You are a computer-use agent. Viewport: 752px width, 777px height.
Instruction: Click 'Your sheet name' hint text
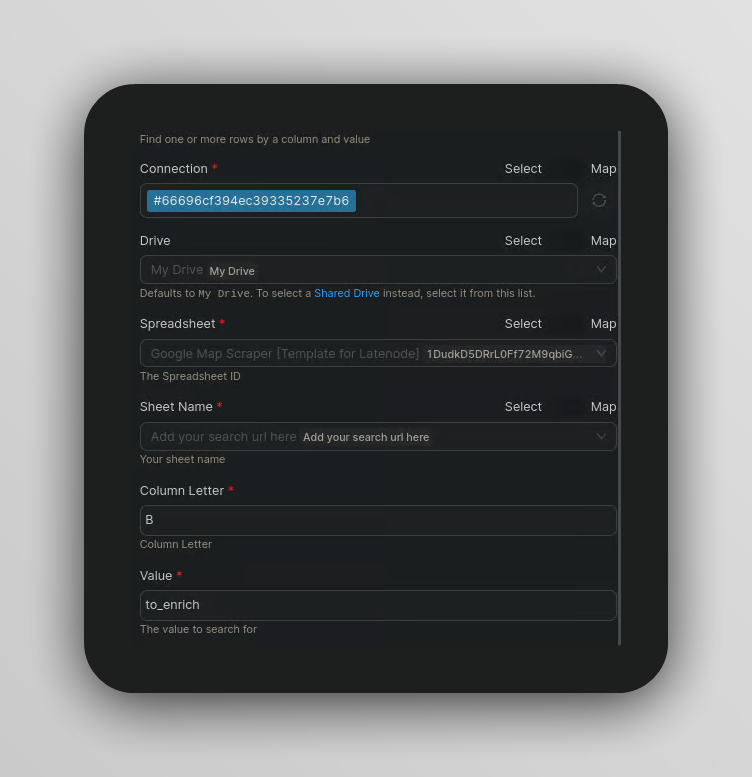click(182, 459)
